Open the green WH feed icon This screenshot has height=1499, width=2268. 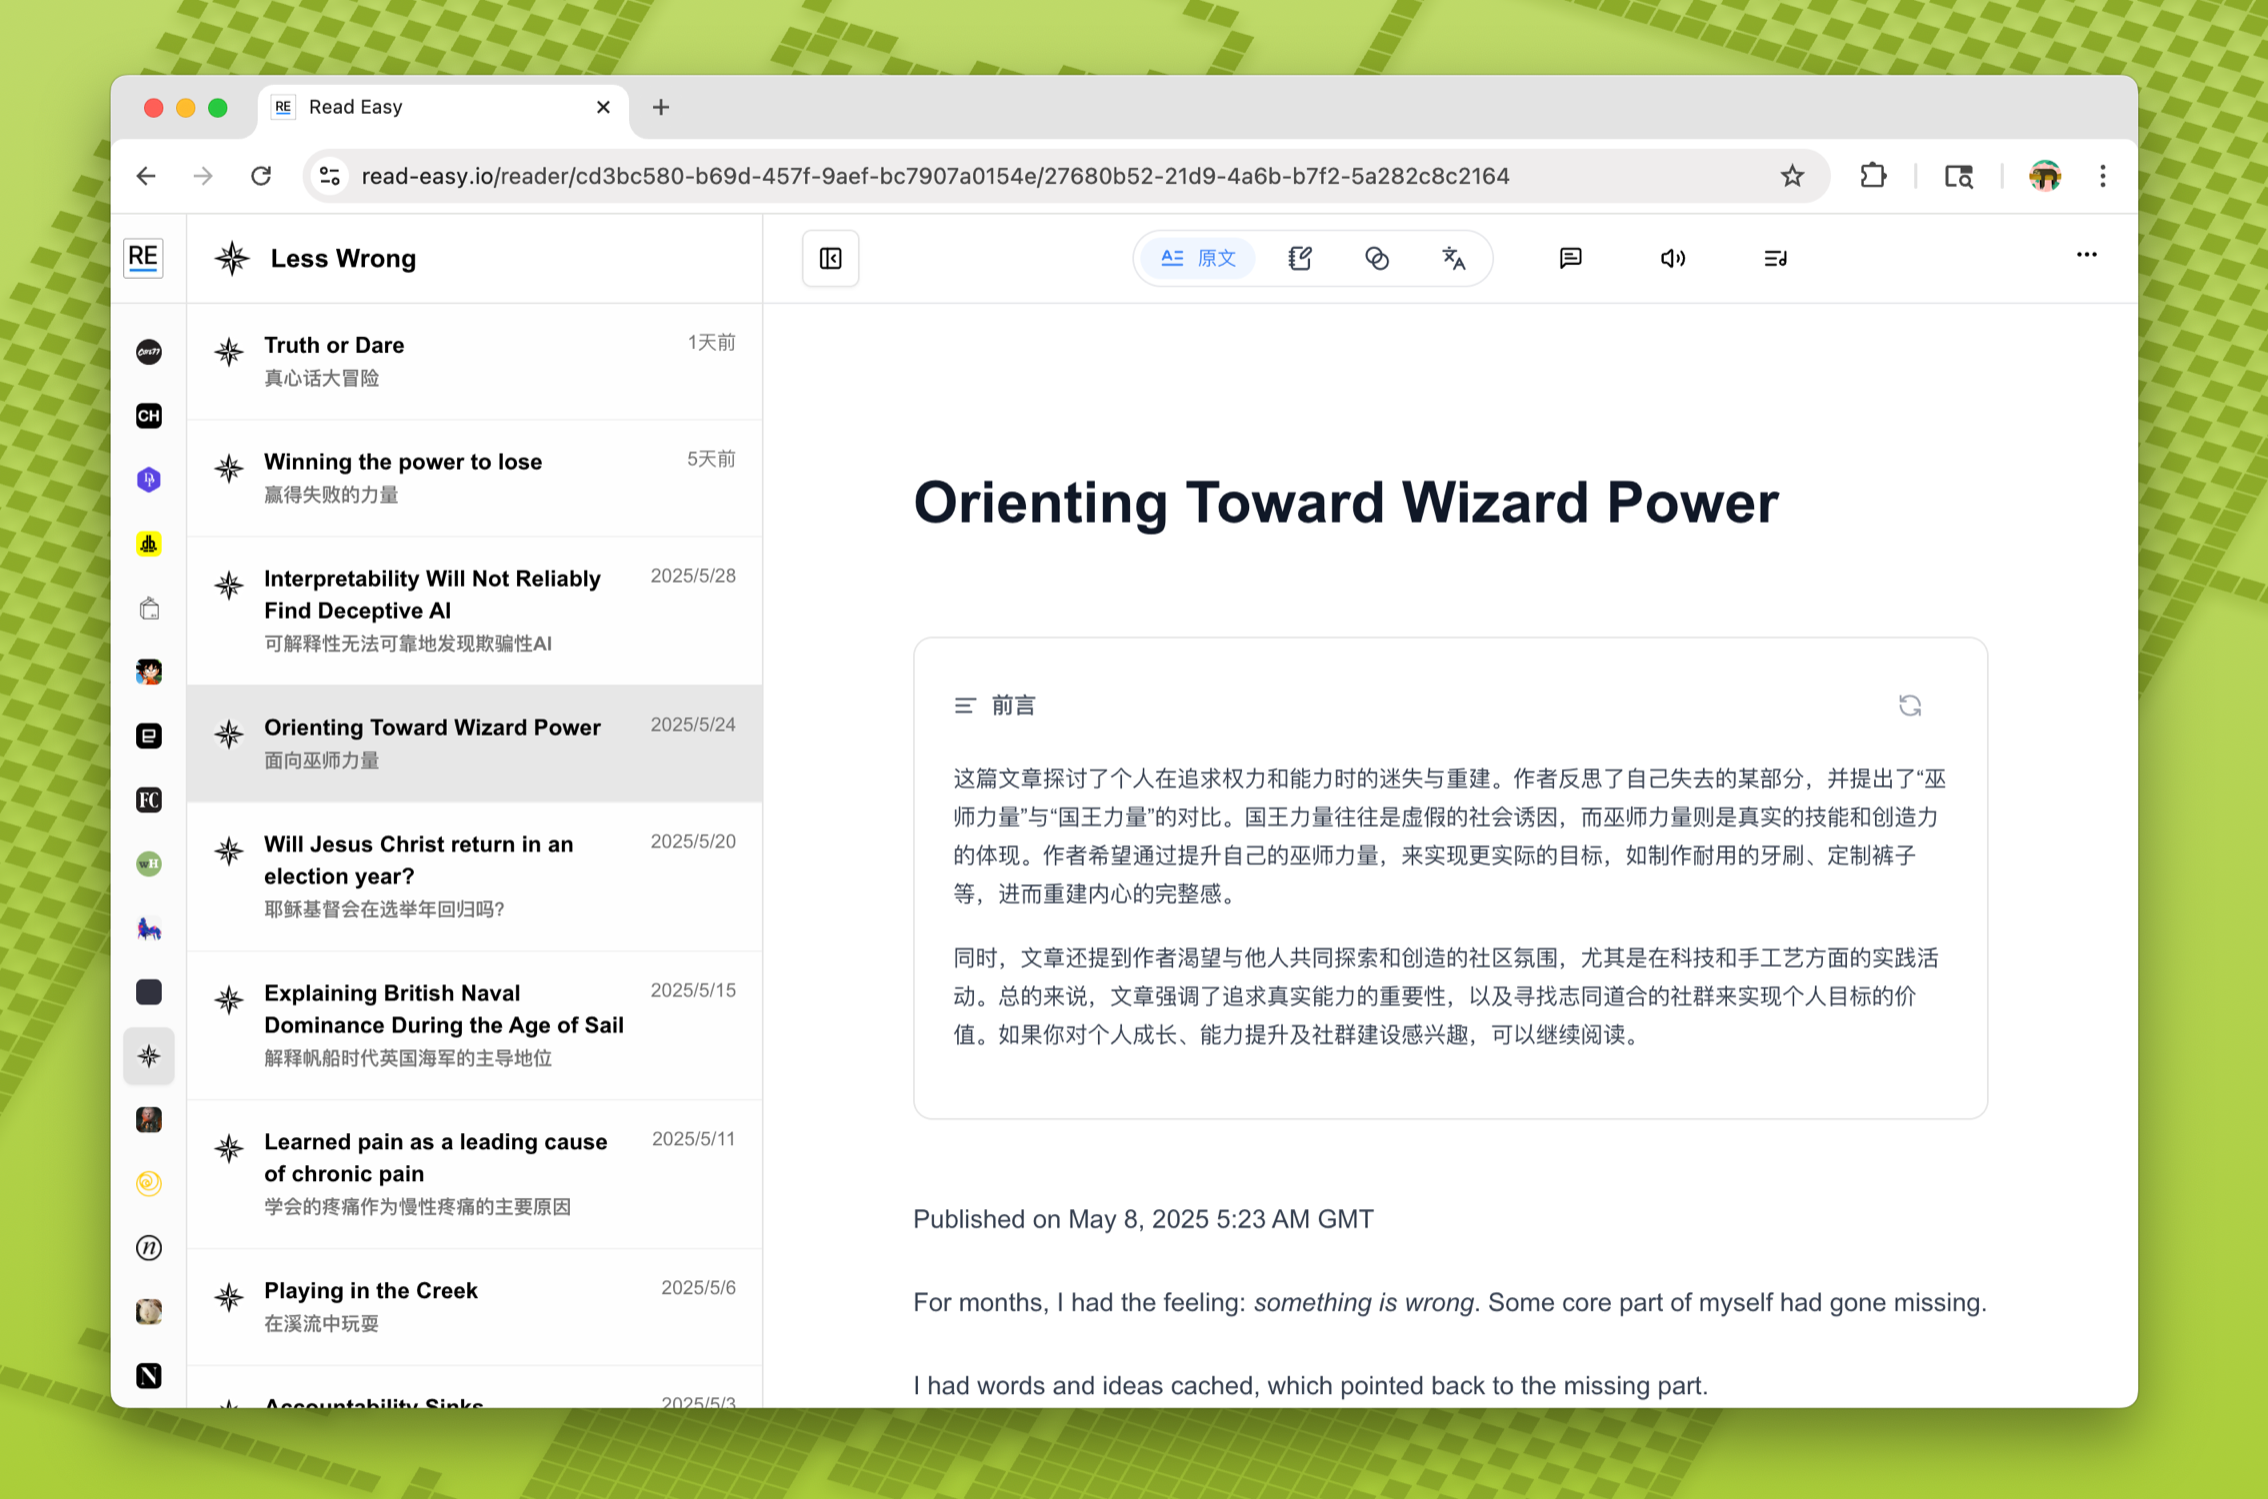tap(149, 864)
